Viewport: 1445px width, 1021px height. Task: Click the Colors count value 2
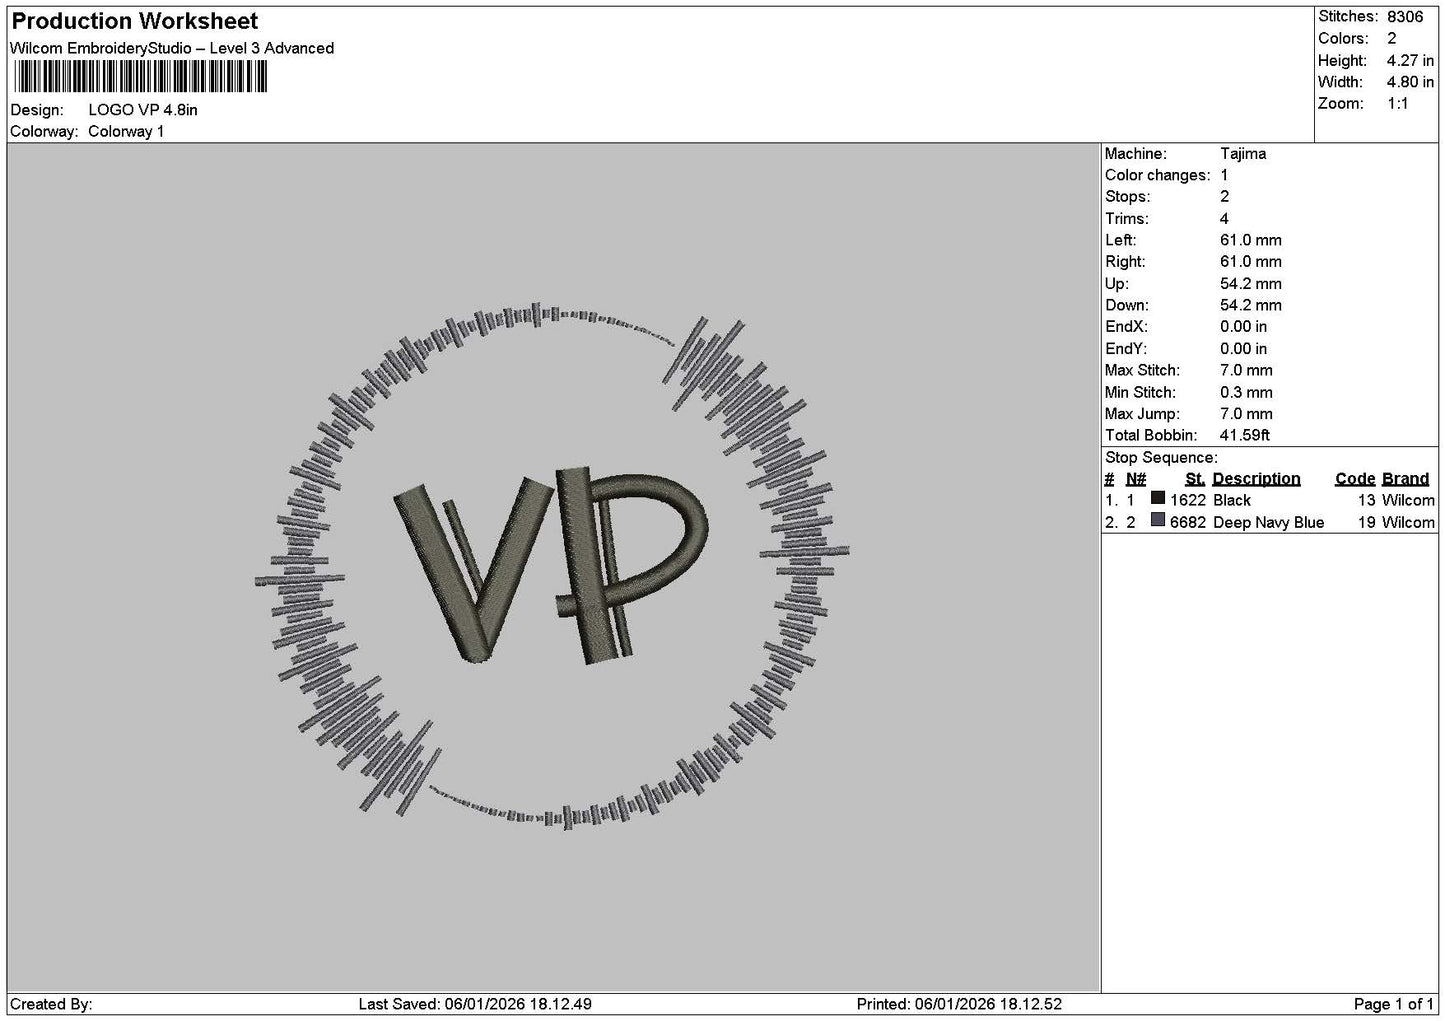[1392, 39]
